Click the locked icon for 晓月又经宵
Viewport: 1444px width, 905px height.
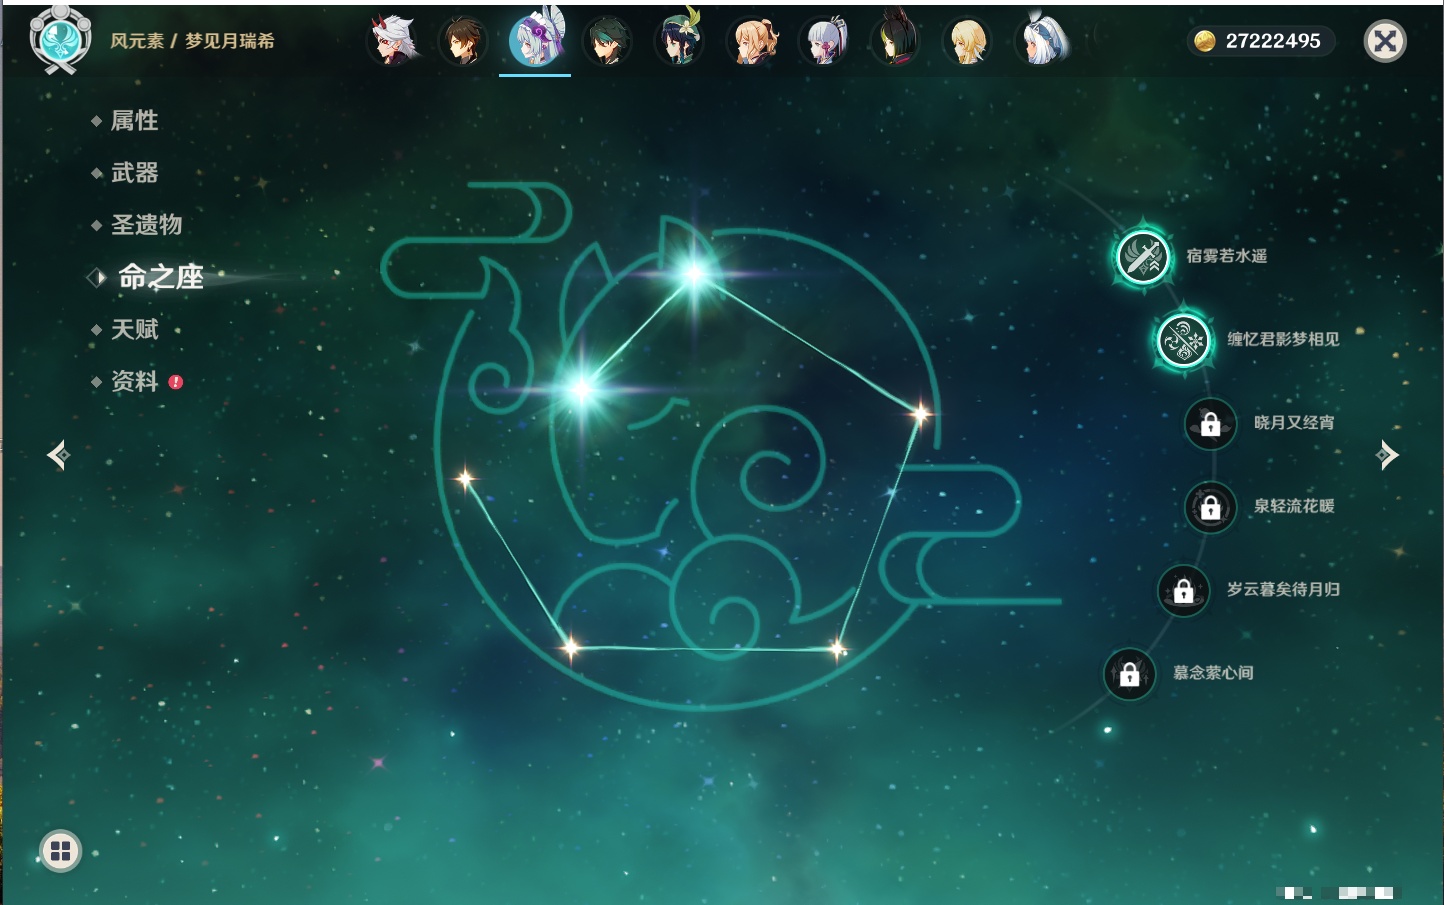click(x=1210, y=423)
